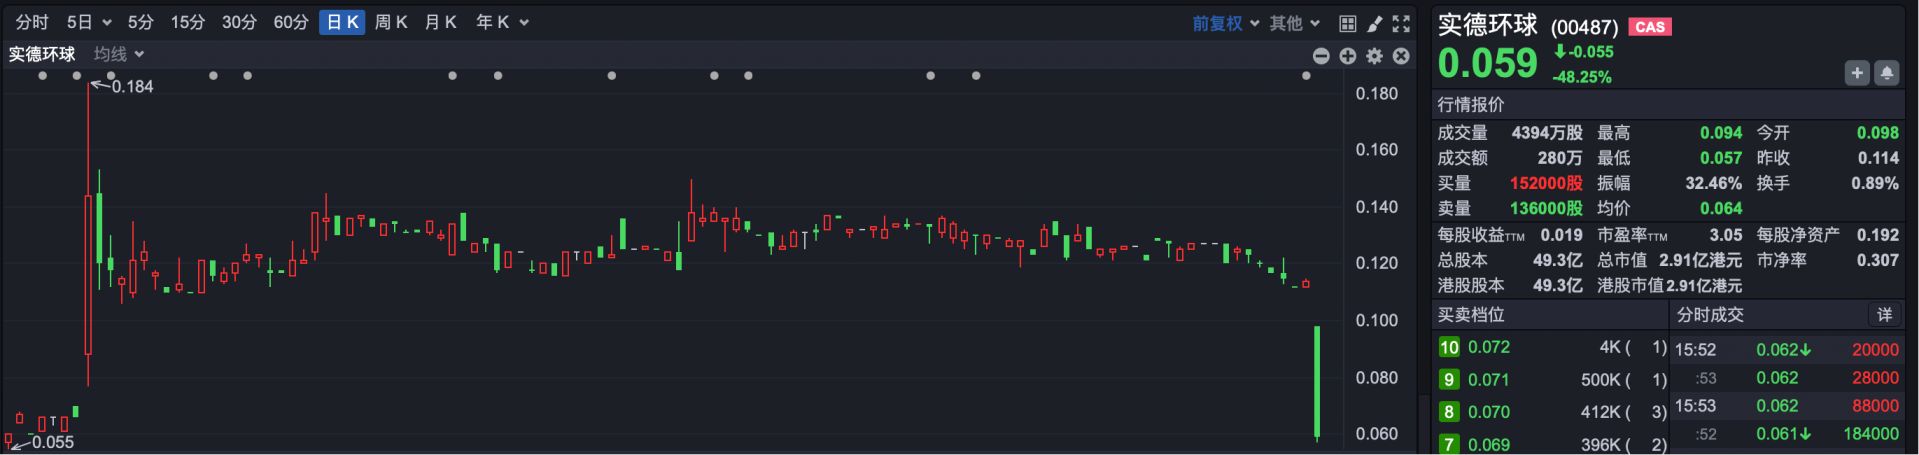
Task: Select the 月K monthly chart tab
Action: pyautogui.click(x=440, y=22)
